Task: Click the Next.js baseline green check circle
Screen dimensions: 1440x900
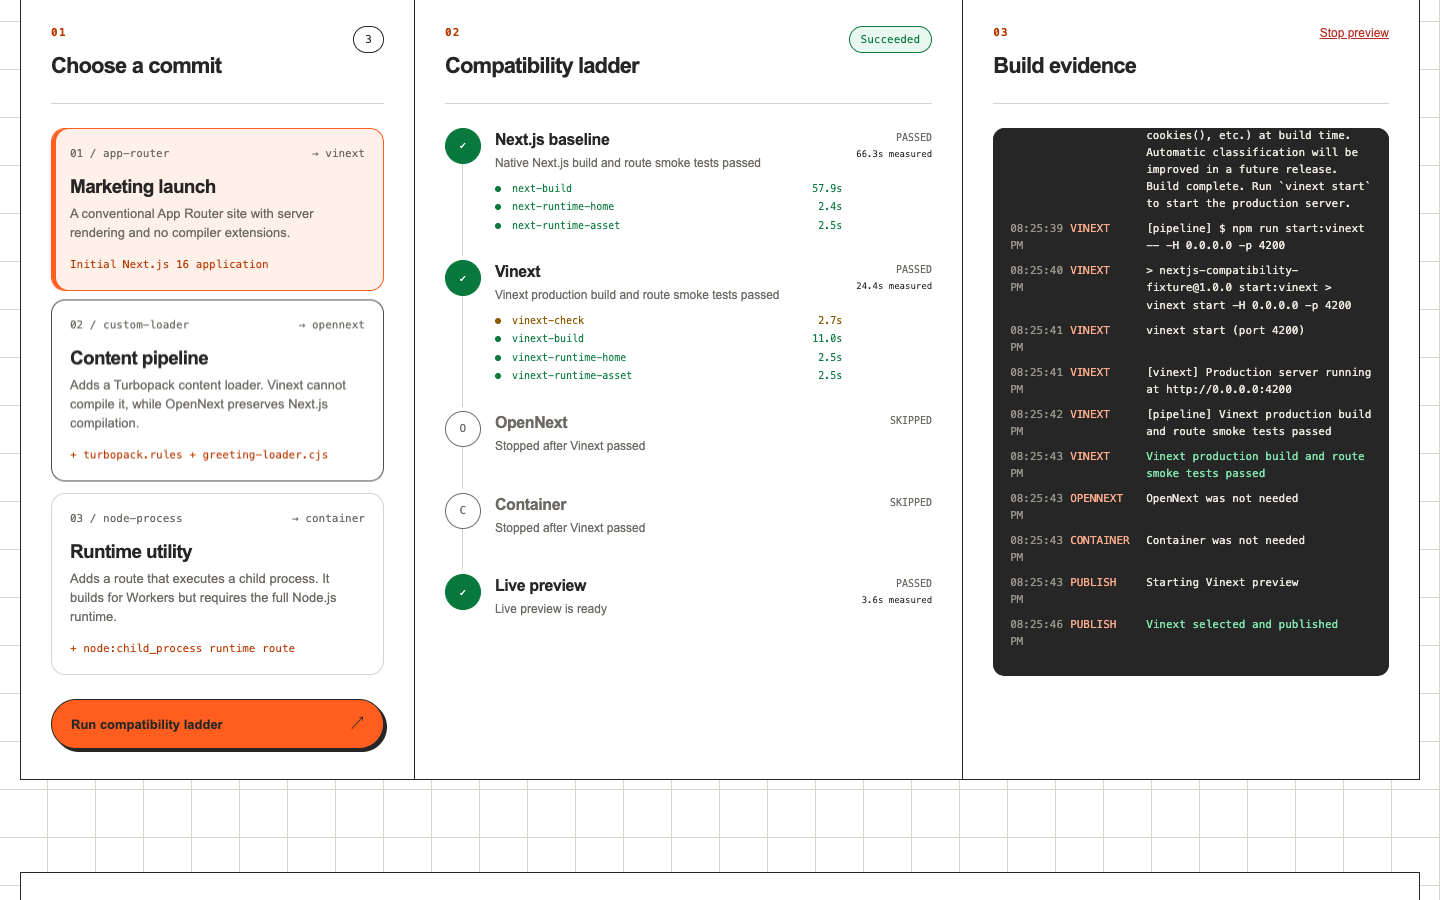Action: tap(463, 146)
